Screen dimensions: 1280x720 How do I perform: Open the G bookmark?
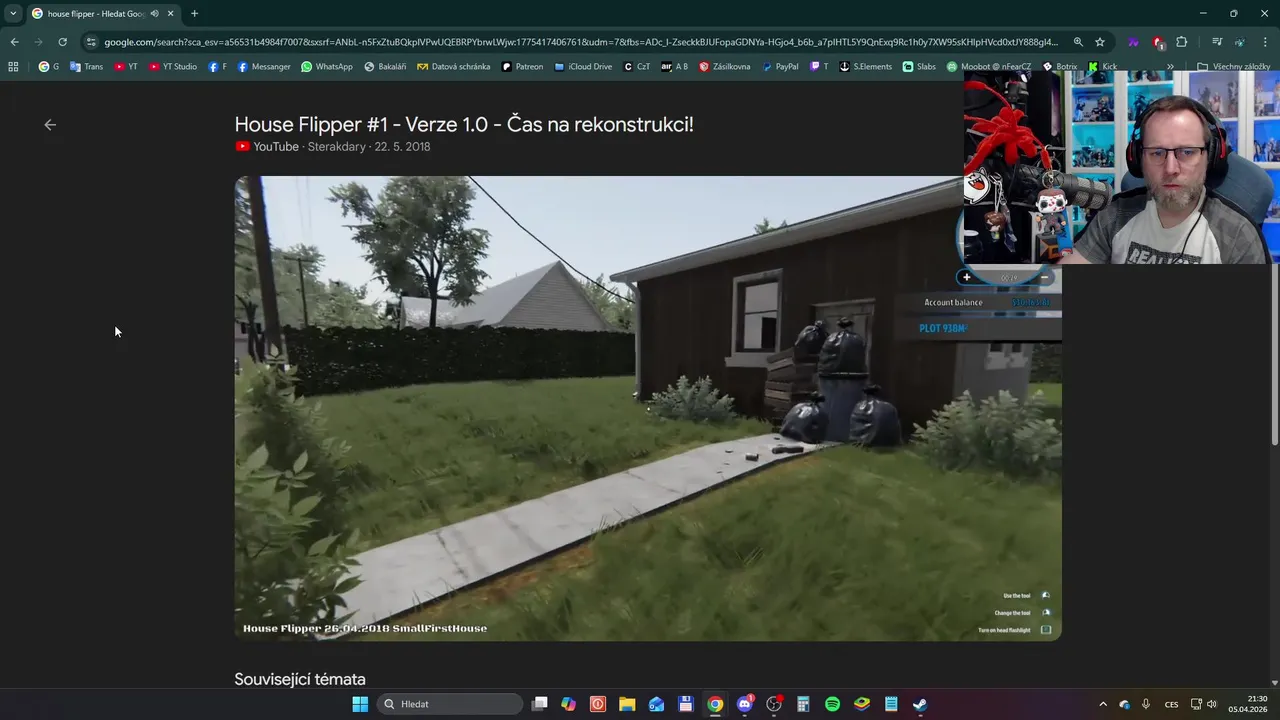(48, 67)
